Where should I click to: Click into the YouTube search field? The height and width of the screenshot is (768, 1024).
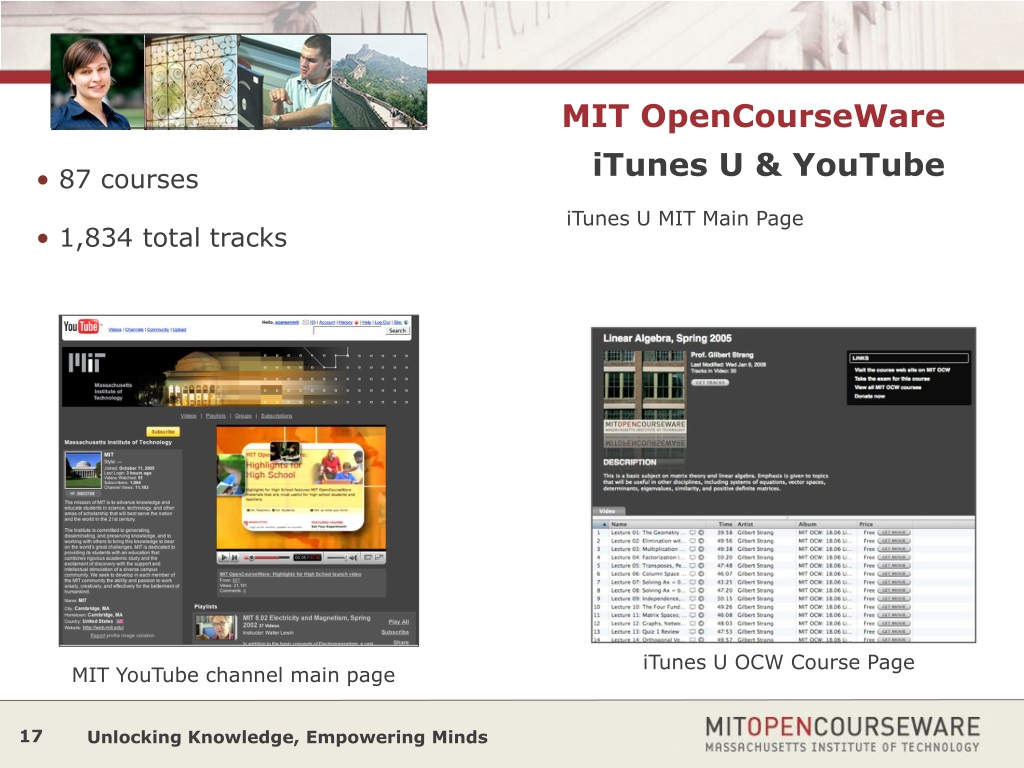[349, 330]
